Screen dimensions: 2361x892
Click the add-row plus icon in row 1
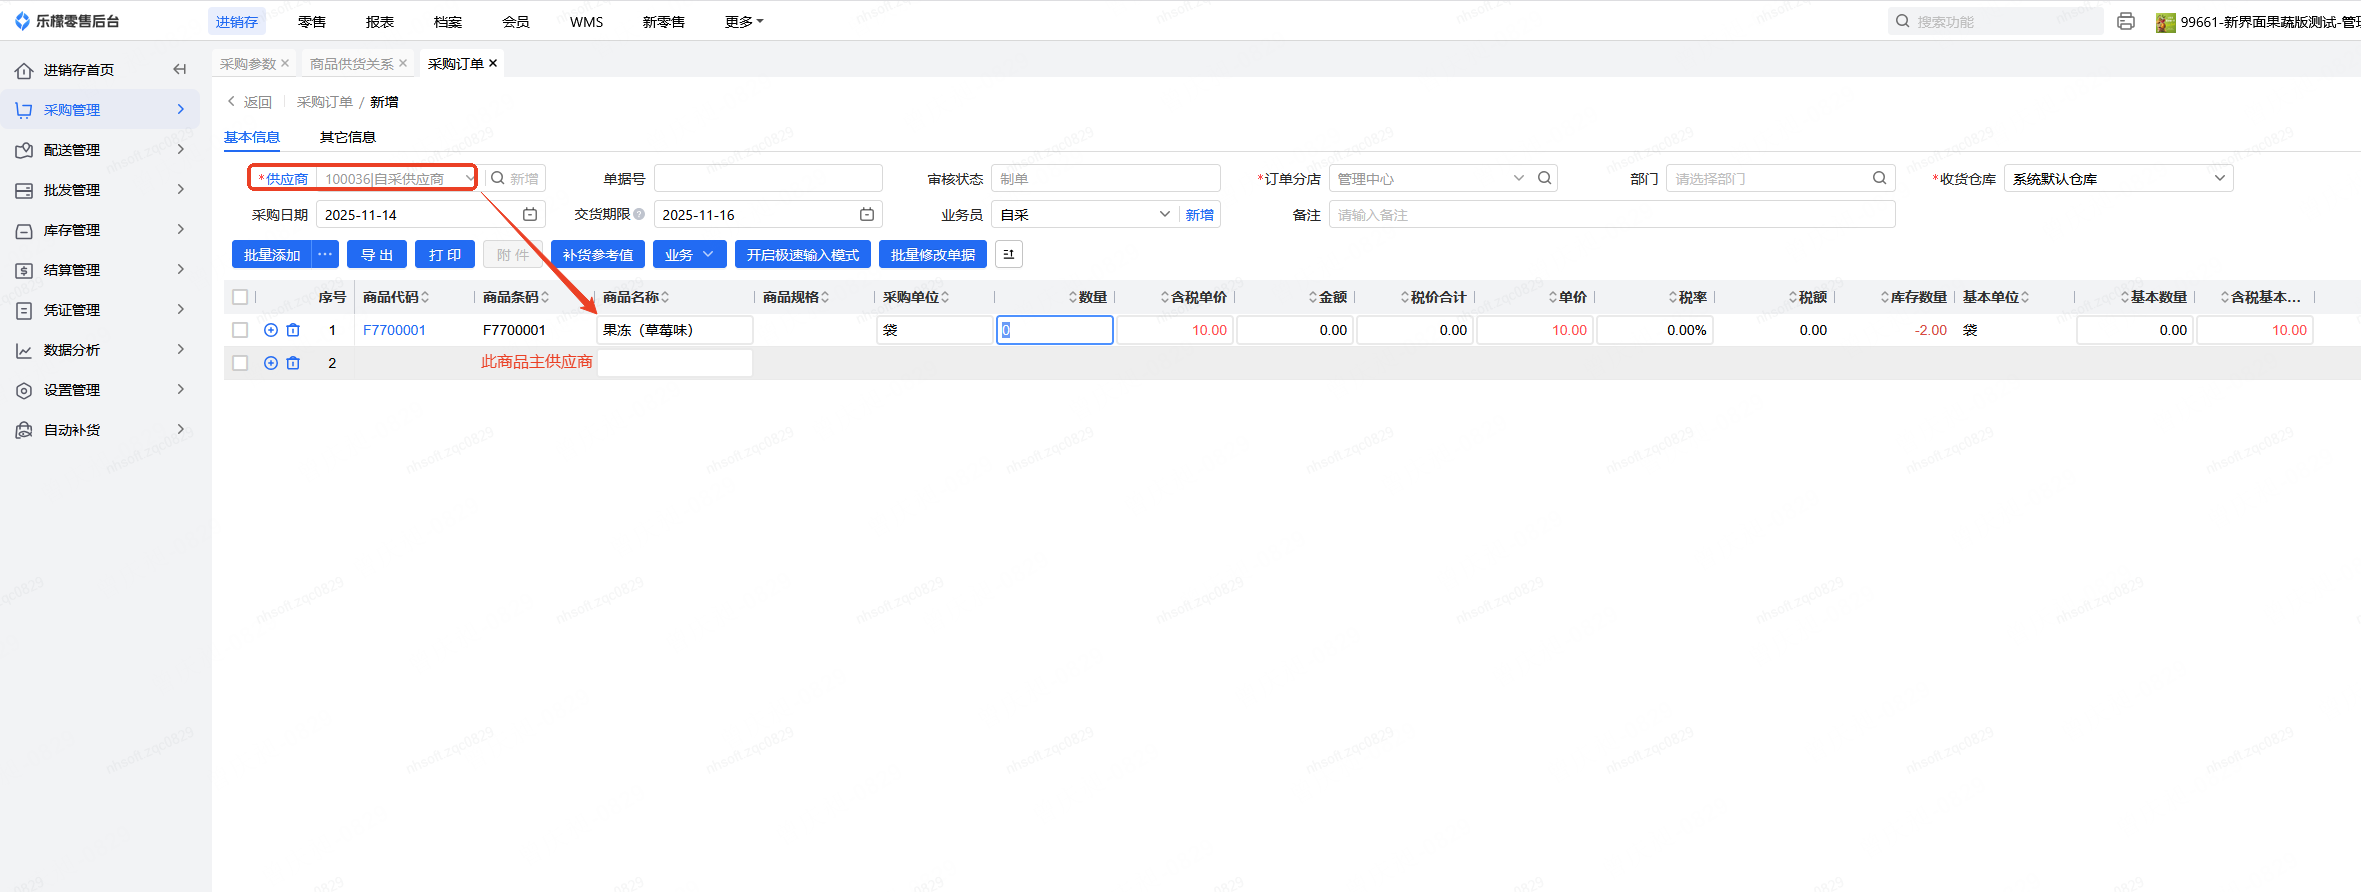coord(270,330)
